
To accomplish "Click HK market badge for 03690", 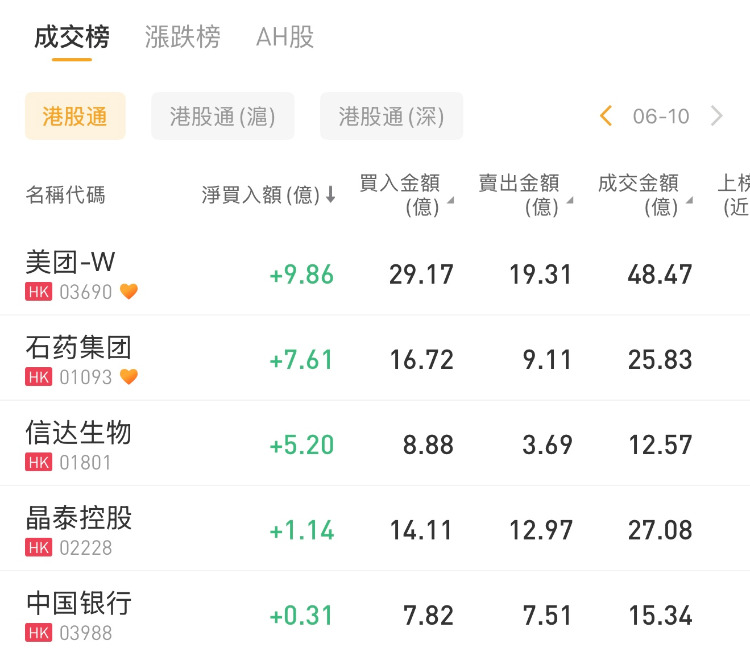I will coord(39,292).
